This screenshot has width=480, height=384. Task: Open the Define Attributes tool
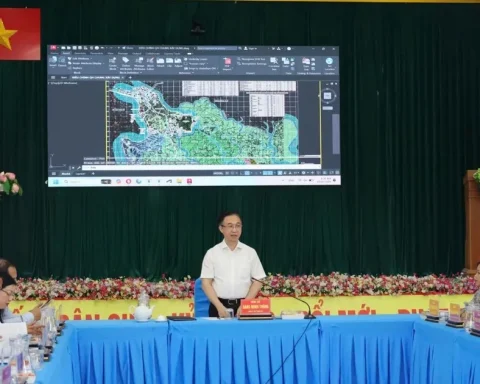point(126,63)
